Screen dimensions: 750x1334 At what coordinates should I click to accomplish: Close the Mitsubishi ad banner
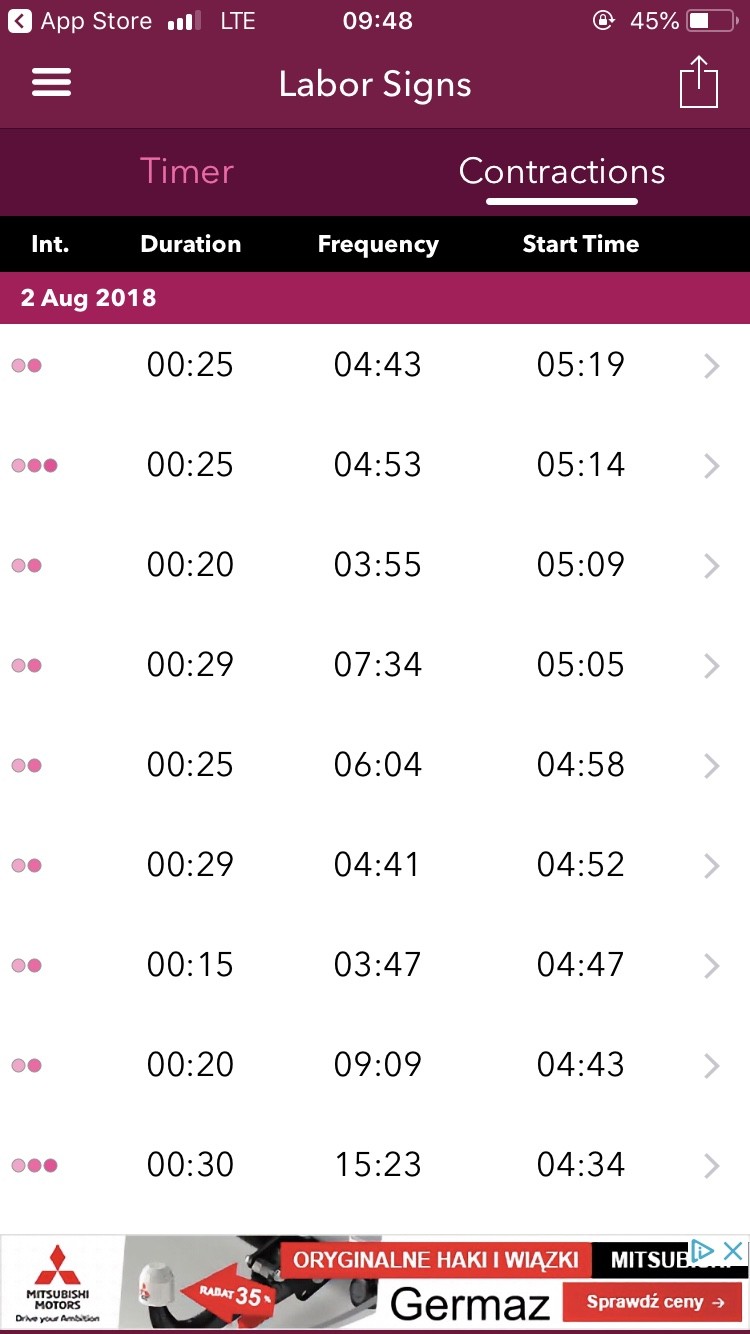tap(733, 1251)
